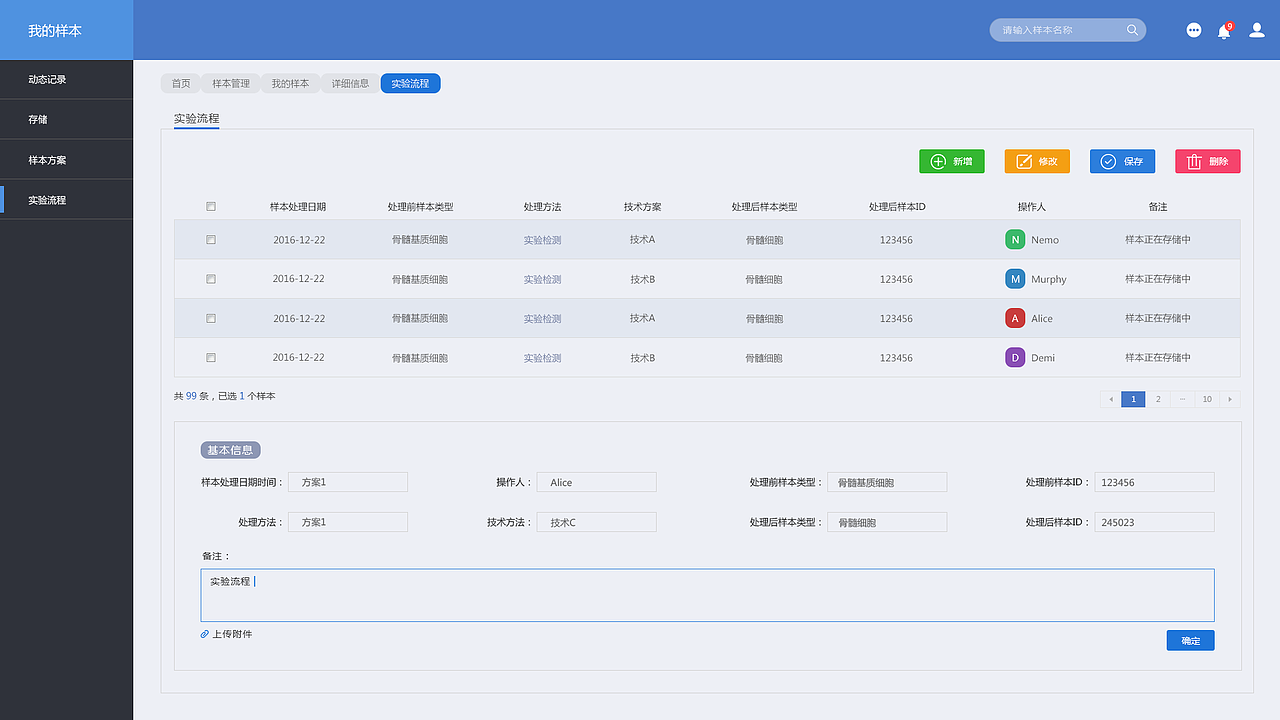Viewport: 1280px width, 720px height.
Task: Open the chat messages bubble icon
Action: coord(1194,30)
